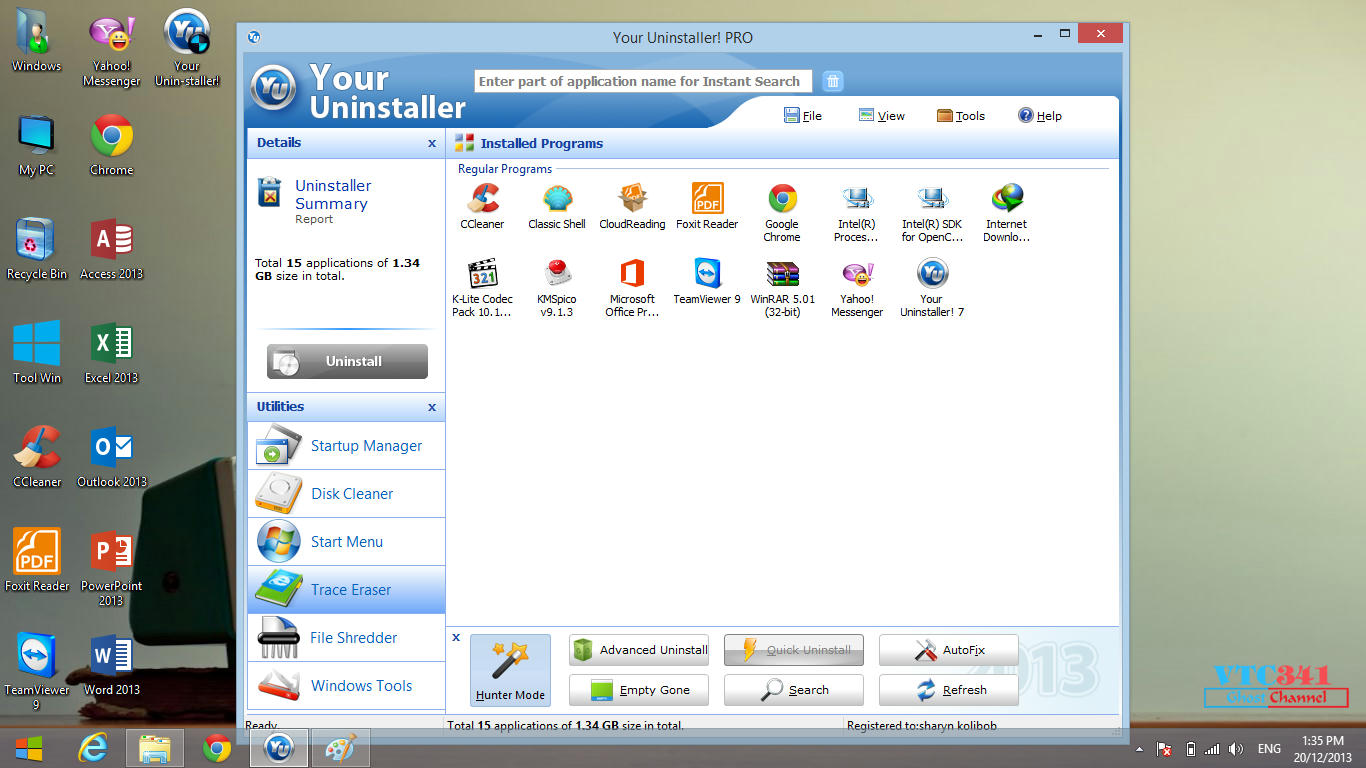
Task: Click the Regular Programs group label
Action: click(x=505, y=169)
